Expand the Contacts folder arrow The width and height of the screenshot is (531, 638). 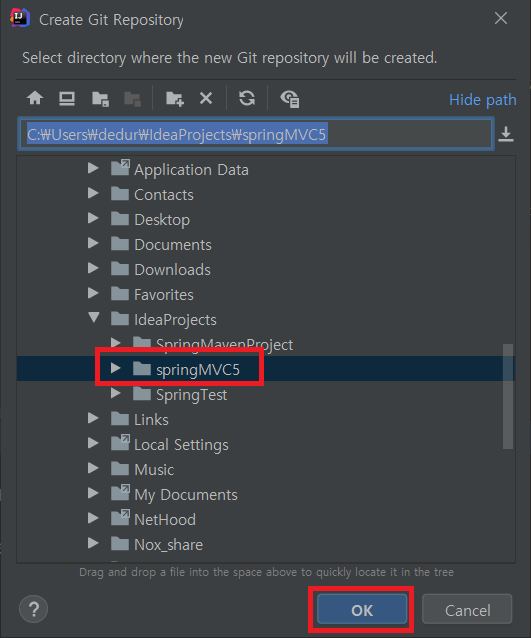pyautogui.click(x=93, y=193)
